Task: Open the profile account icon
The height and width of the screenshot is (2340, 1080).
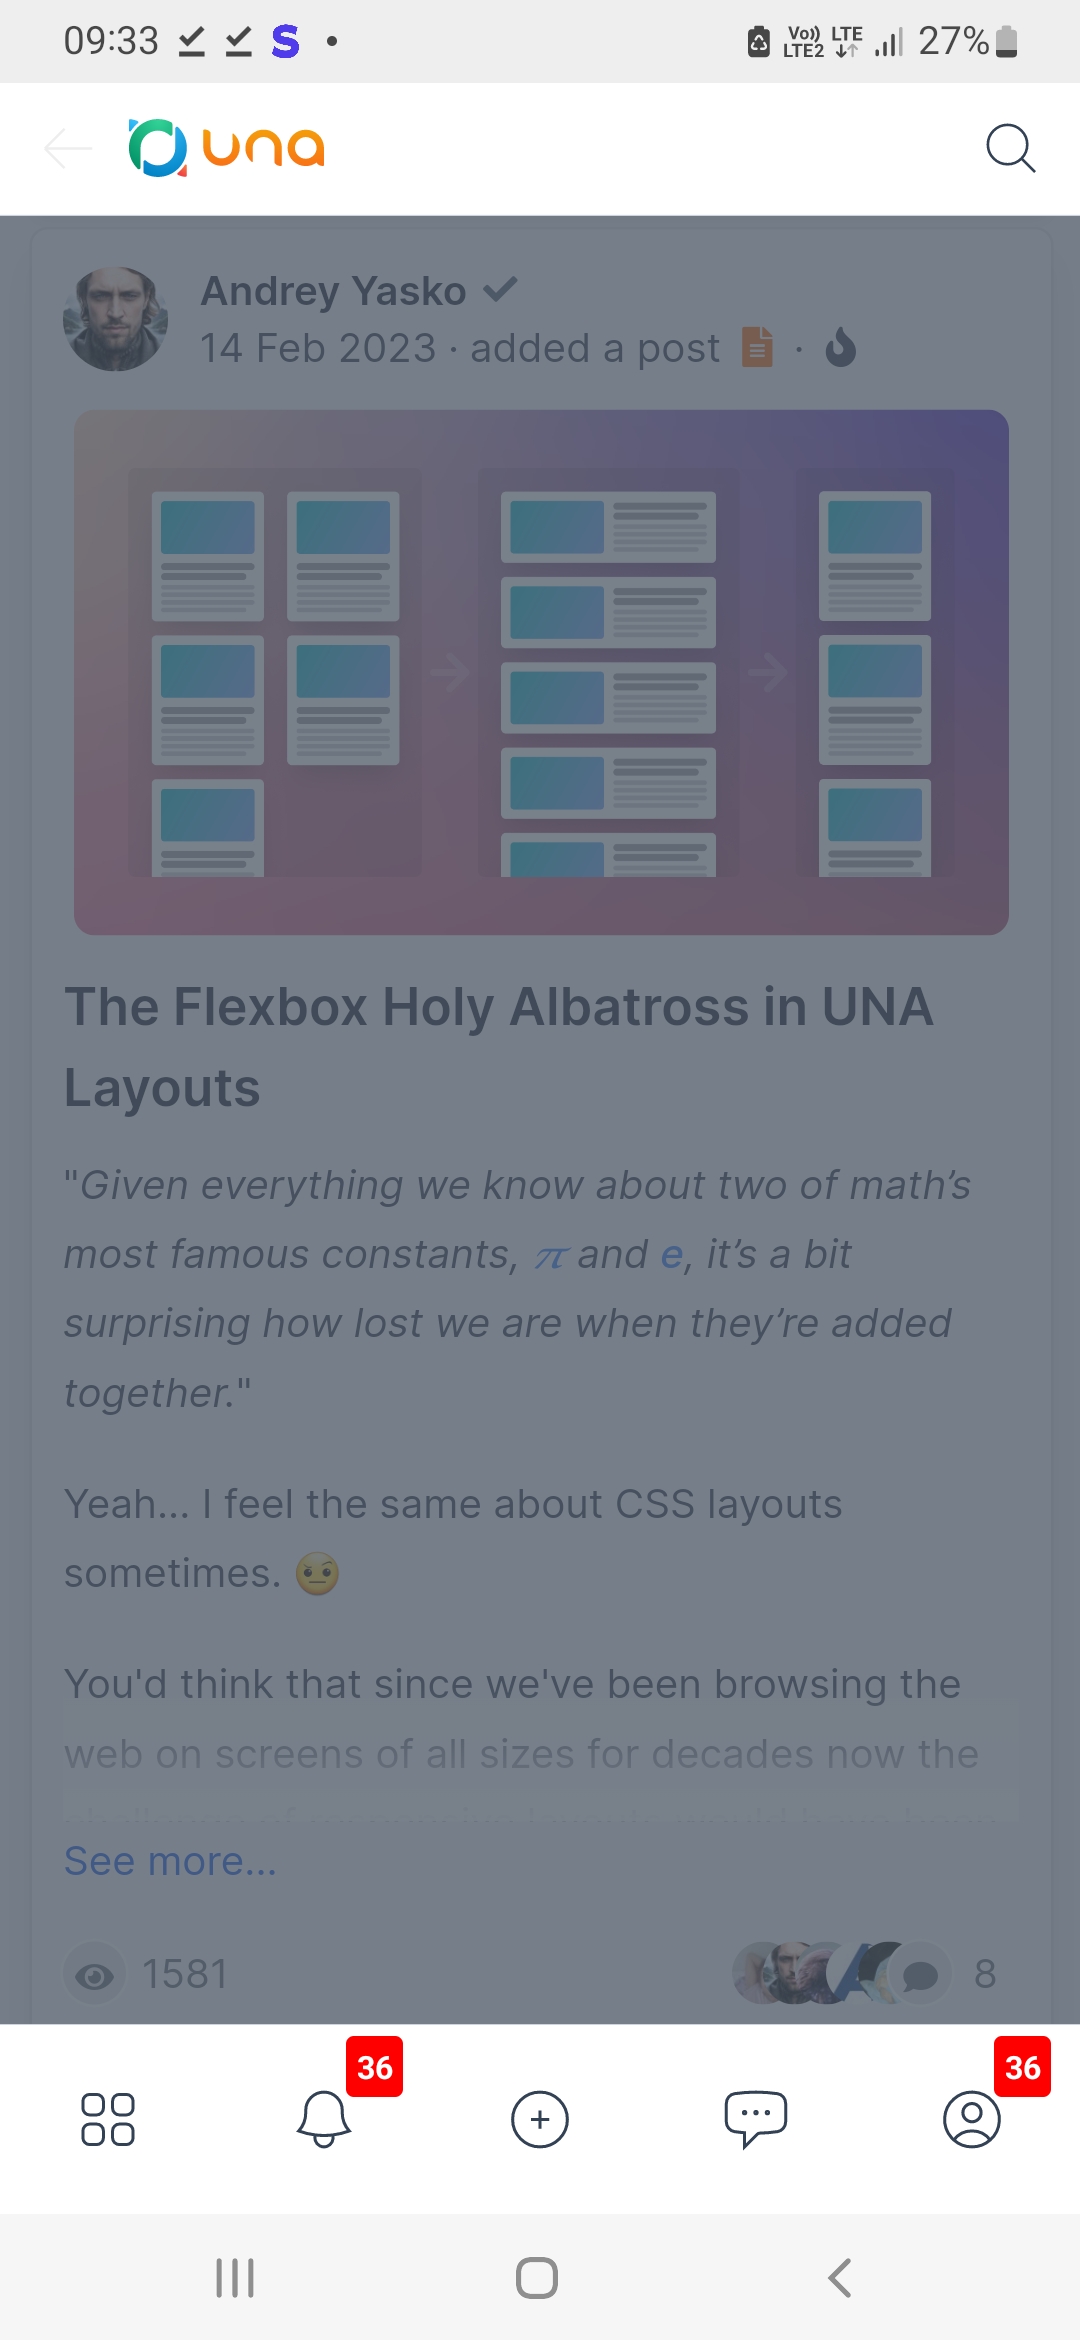Action: coord(971,2119)
